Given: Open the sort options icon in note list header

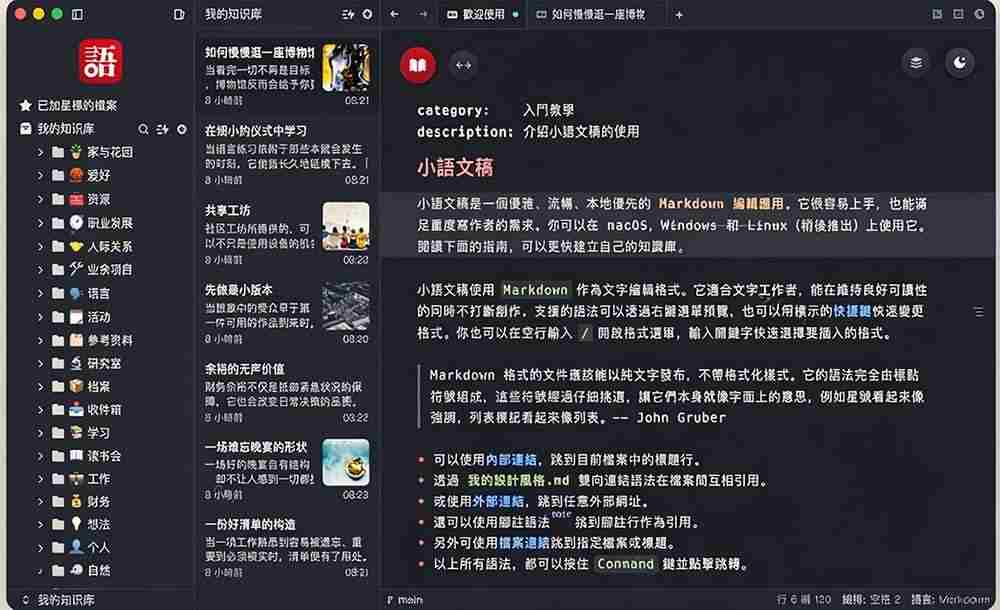Looking at the screenshot, I should [348, 14].
